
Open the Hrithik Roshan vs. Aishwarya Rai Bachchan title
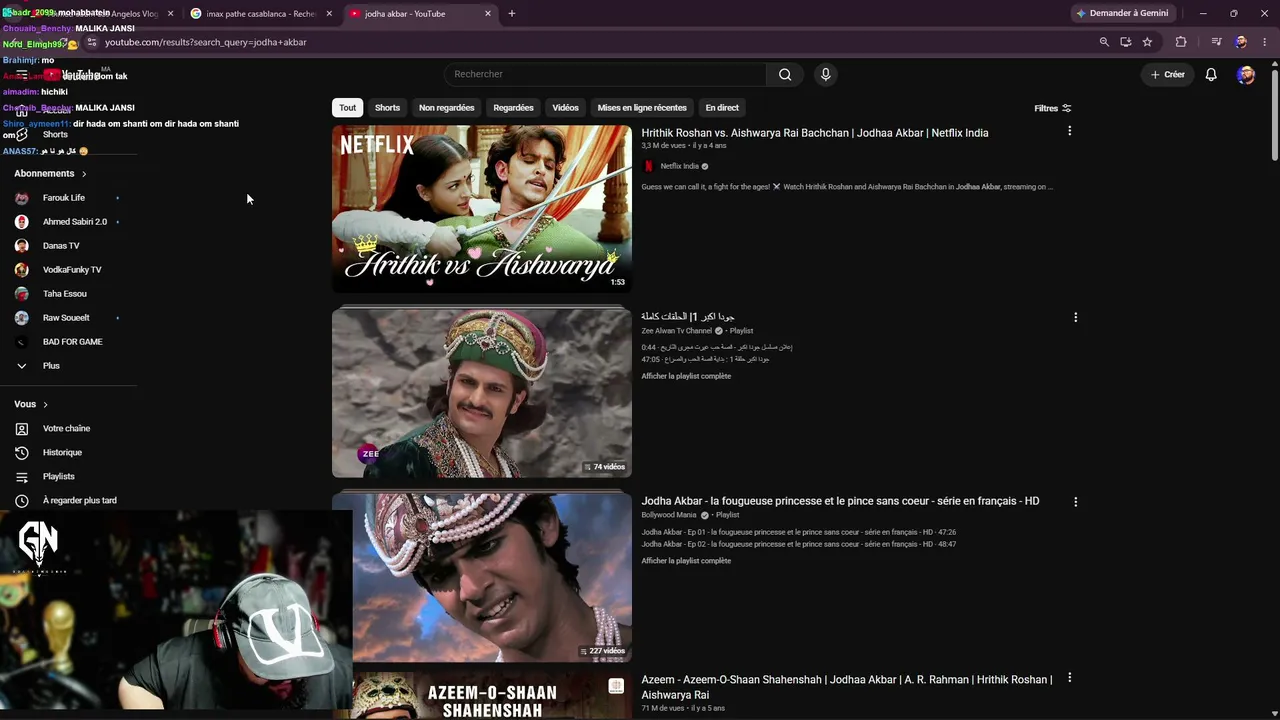point(815,133)
